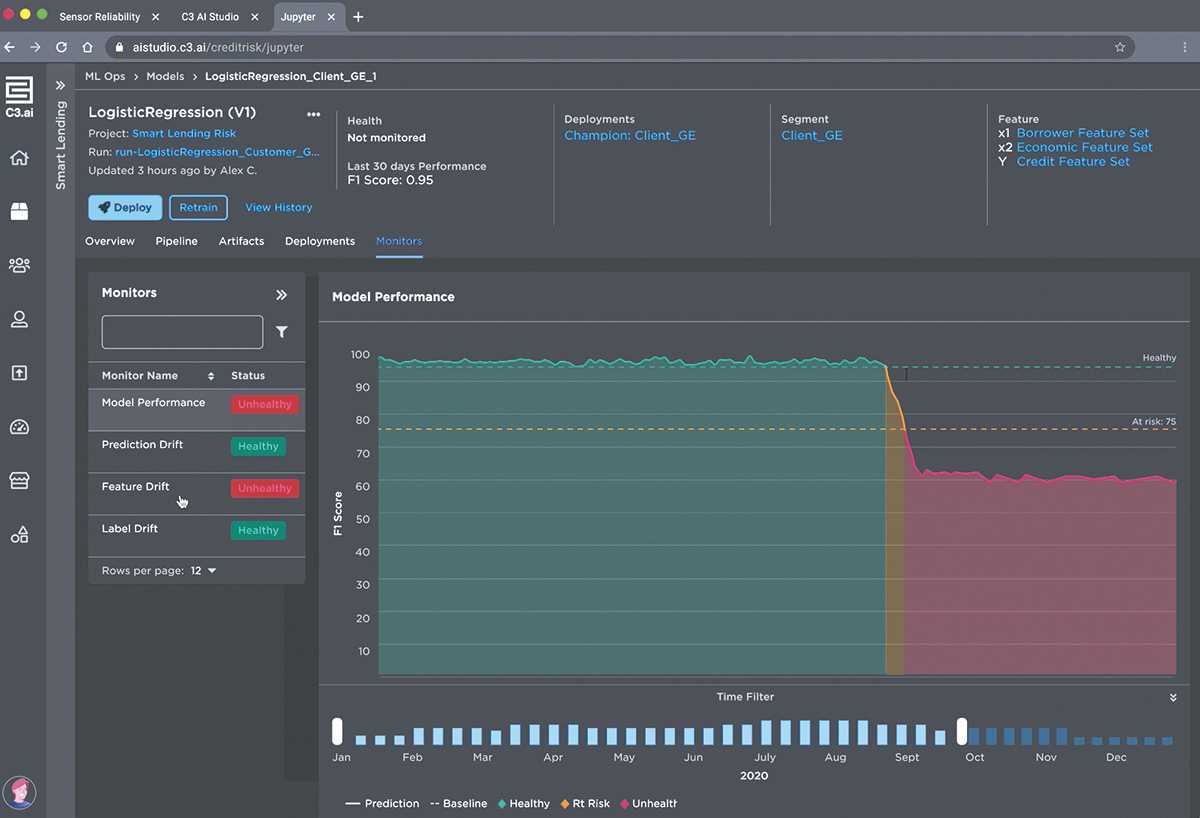Open the Rows per page dropdown
This screenshot has height=818, width=1200.
[x=204, y=571]
